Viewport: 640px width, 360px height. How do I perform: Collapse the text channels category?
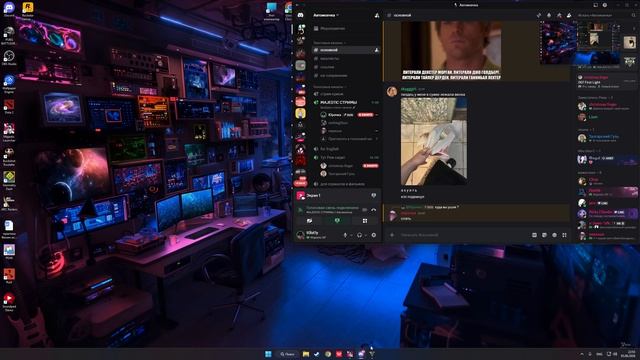click(329, 42)
